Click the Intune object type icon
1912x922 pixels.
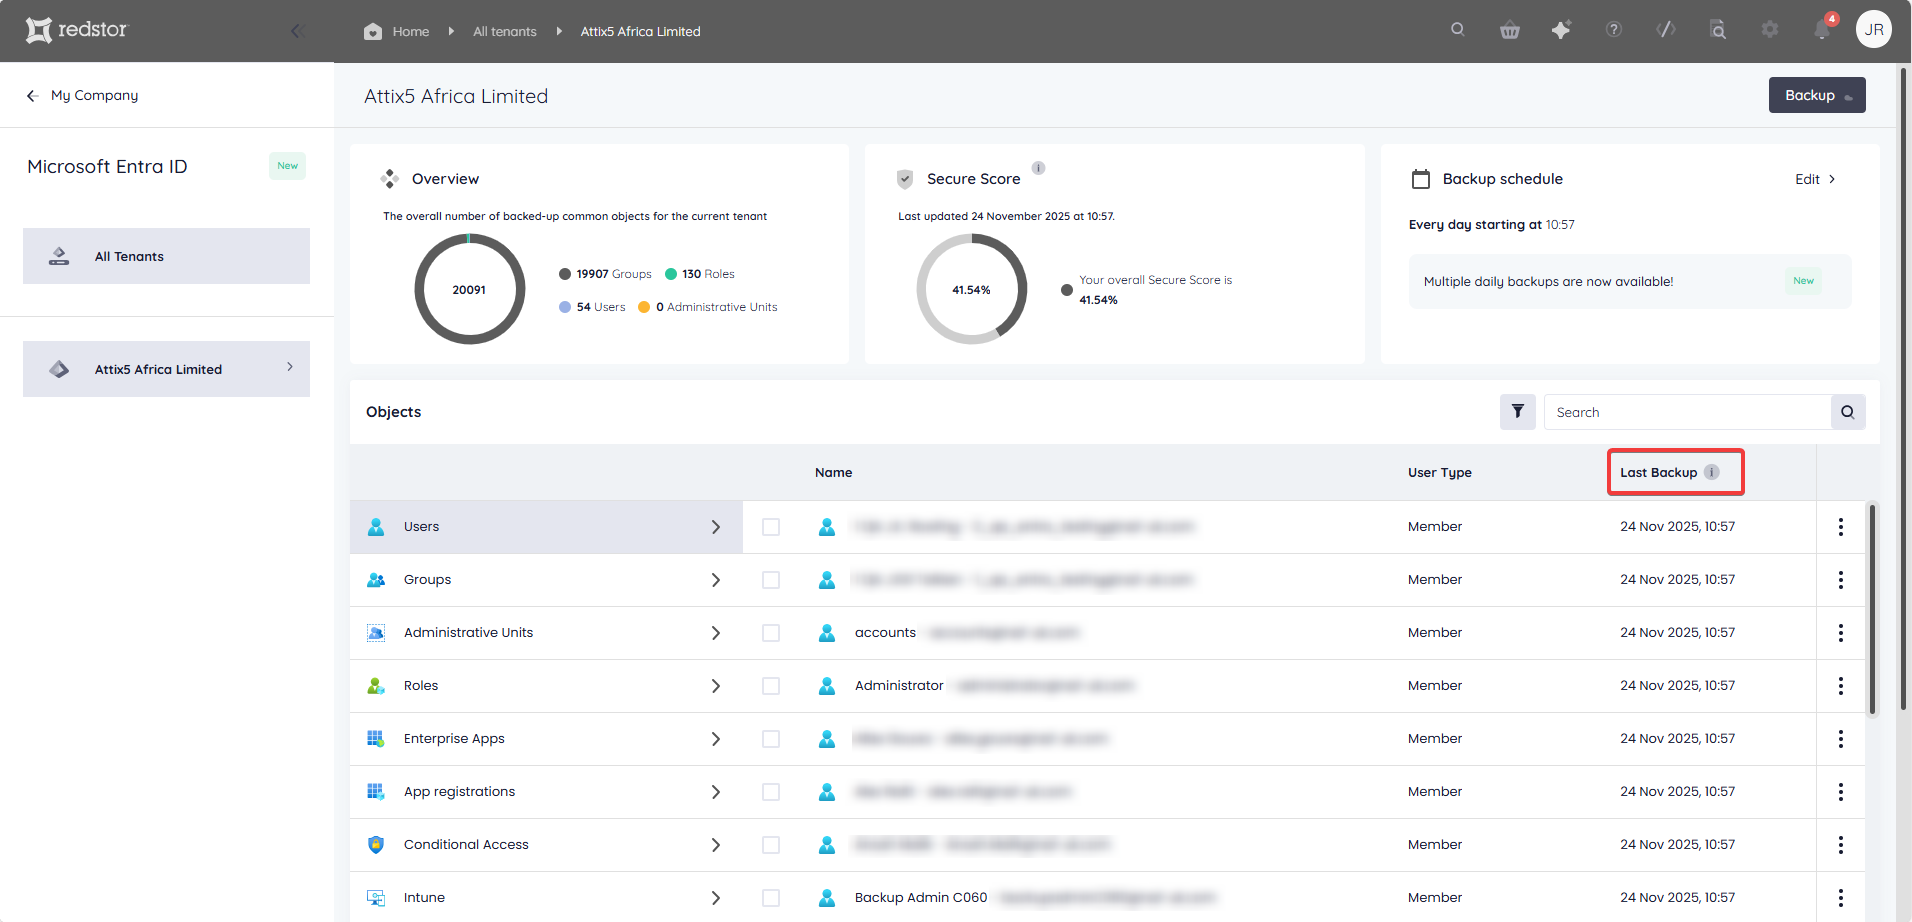click(x=376, y=898)
